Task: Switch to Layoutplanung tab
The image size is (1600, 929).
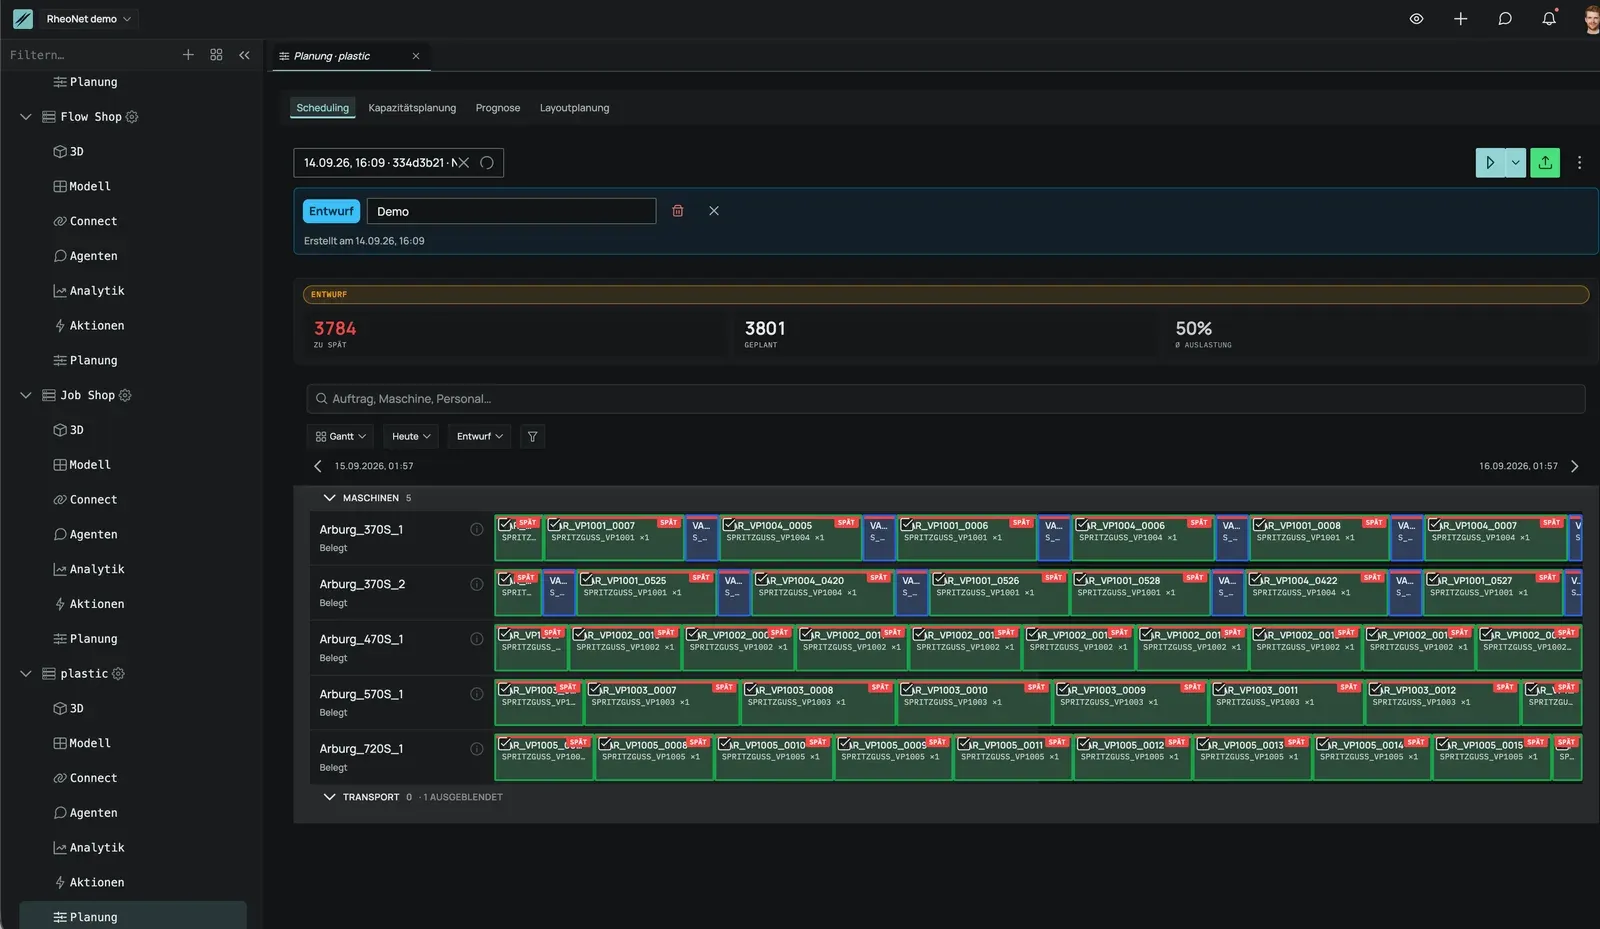Action: pyautogui.click(x=574, y=108)
